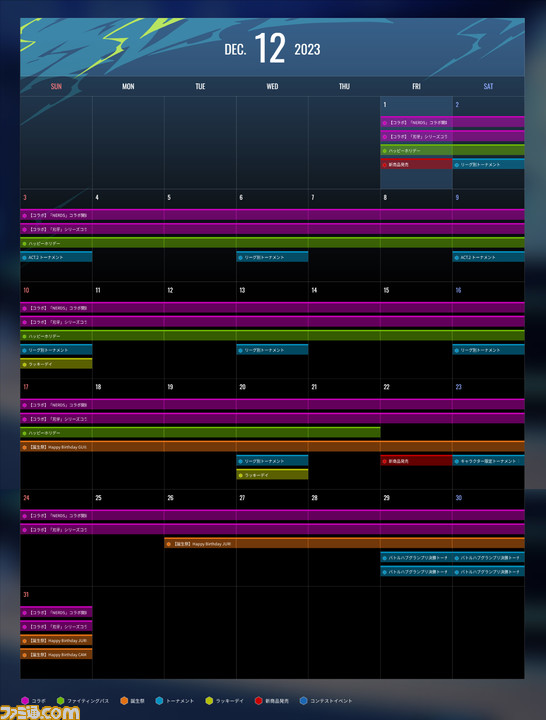The image size is (546, 720).
Task: Select the SAT column header
Action: pos(488,86)
